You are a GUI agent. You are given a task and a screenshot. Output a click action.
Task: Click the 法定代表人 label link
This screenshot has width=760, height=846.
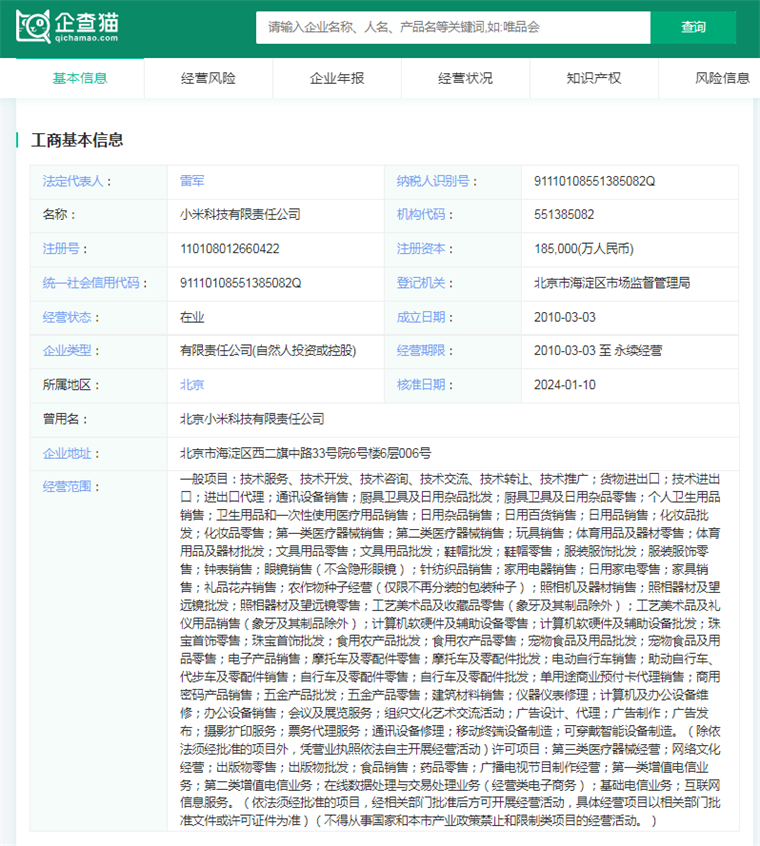click(73, 181)
